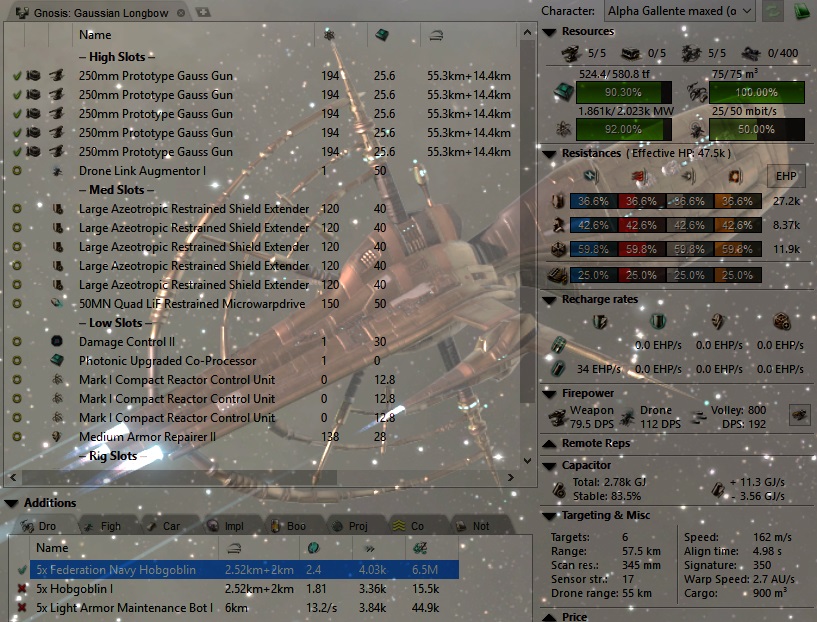Click the calibration icon showing 0/400
Screen dimensions: 817x622
(751, 53)
